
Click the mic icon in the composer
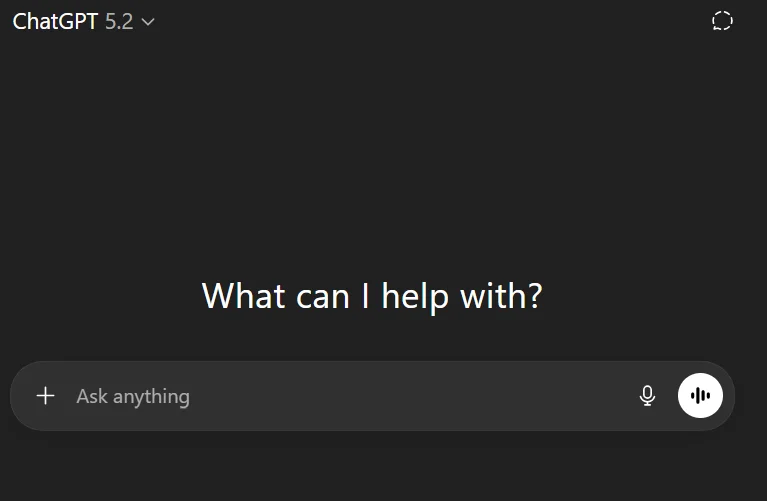(647, 396)
